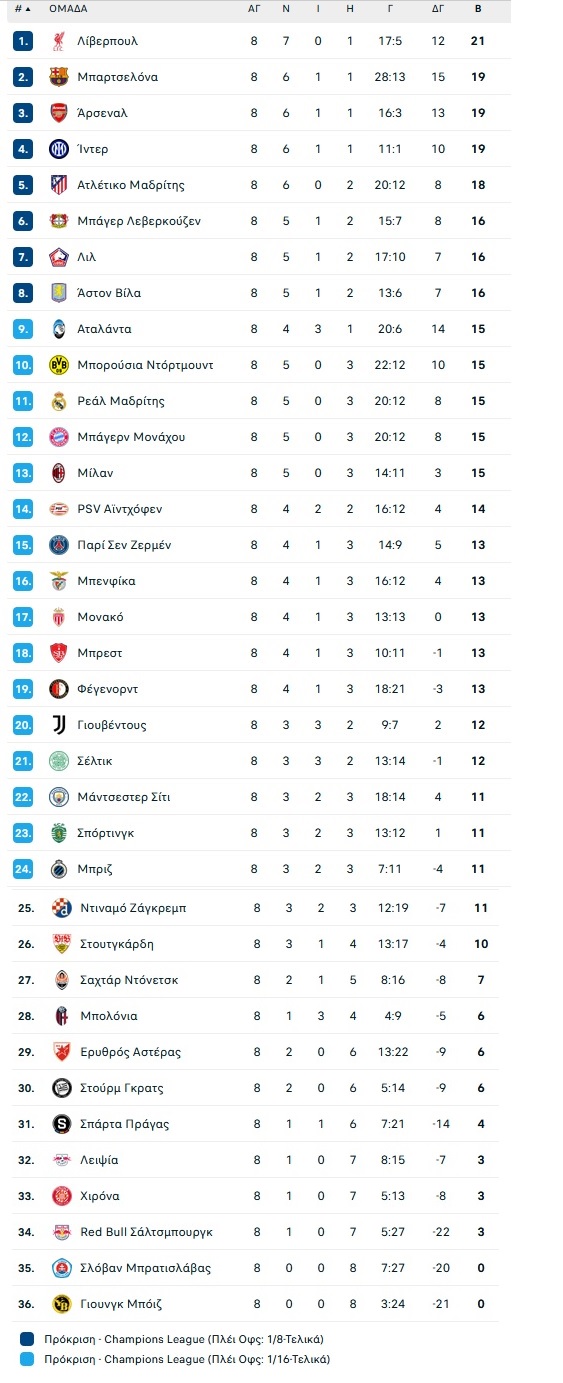
Task: Click the rank 9 light blue position badge
Action: coord(24,329)
